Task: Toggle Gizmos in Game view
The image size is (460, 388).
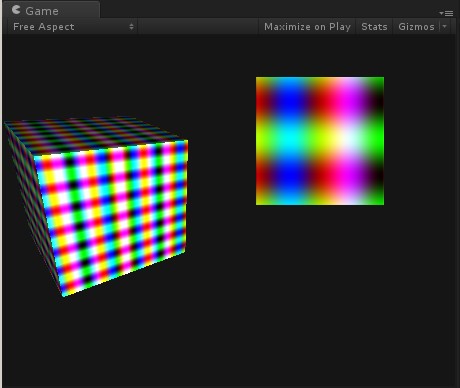Action: coord(416,27)
